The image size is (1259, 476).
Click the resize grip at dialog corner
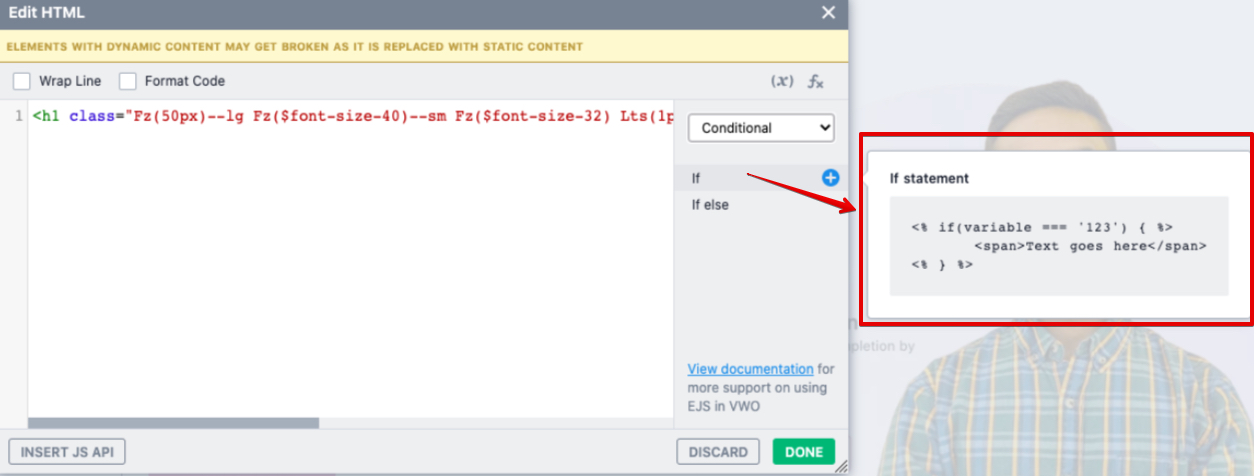coord(841,465)
